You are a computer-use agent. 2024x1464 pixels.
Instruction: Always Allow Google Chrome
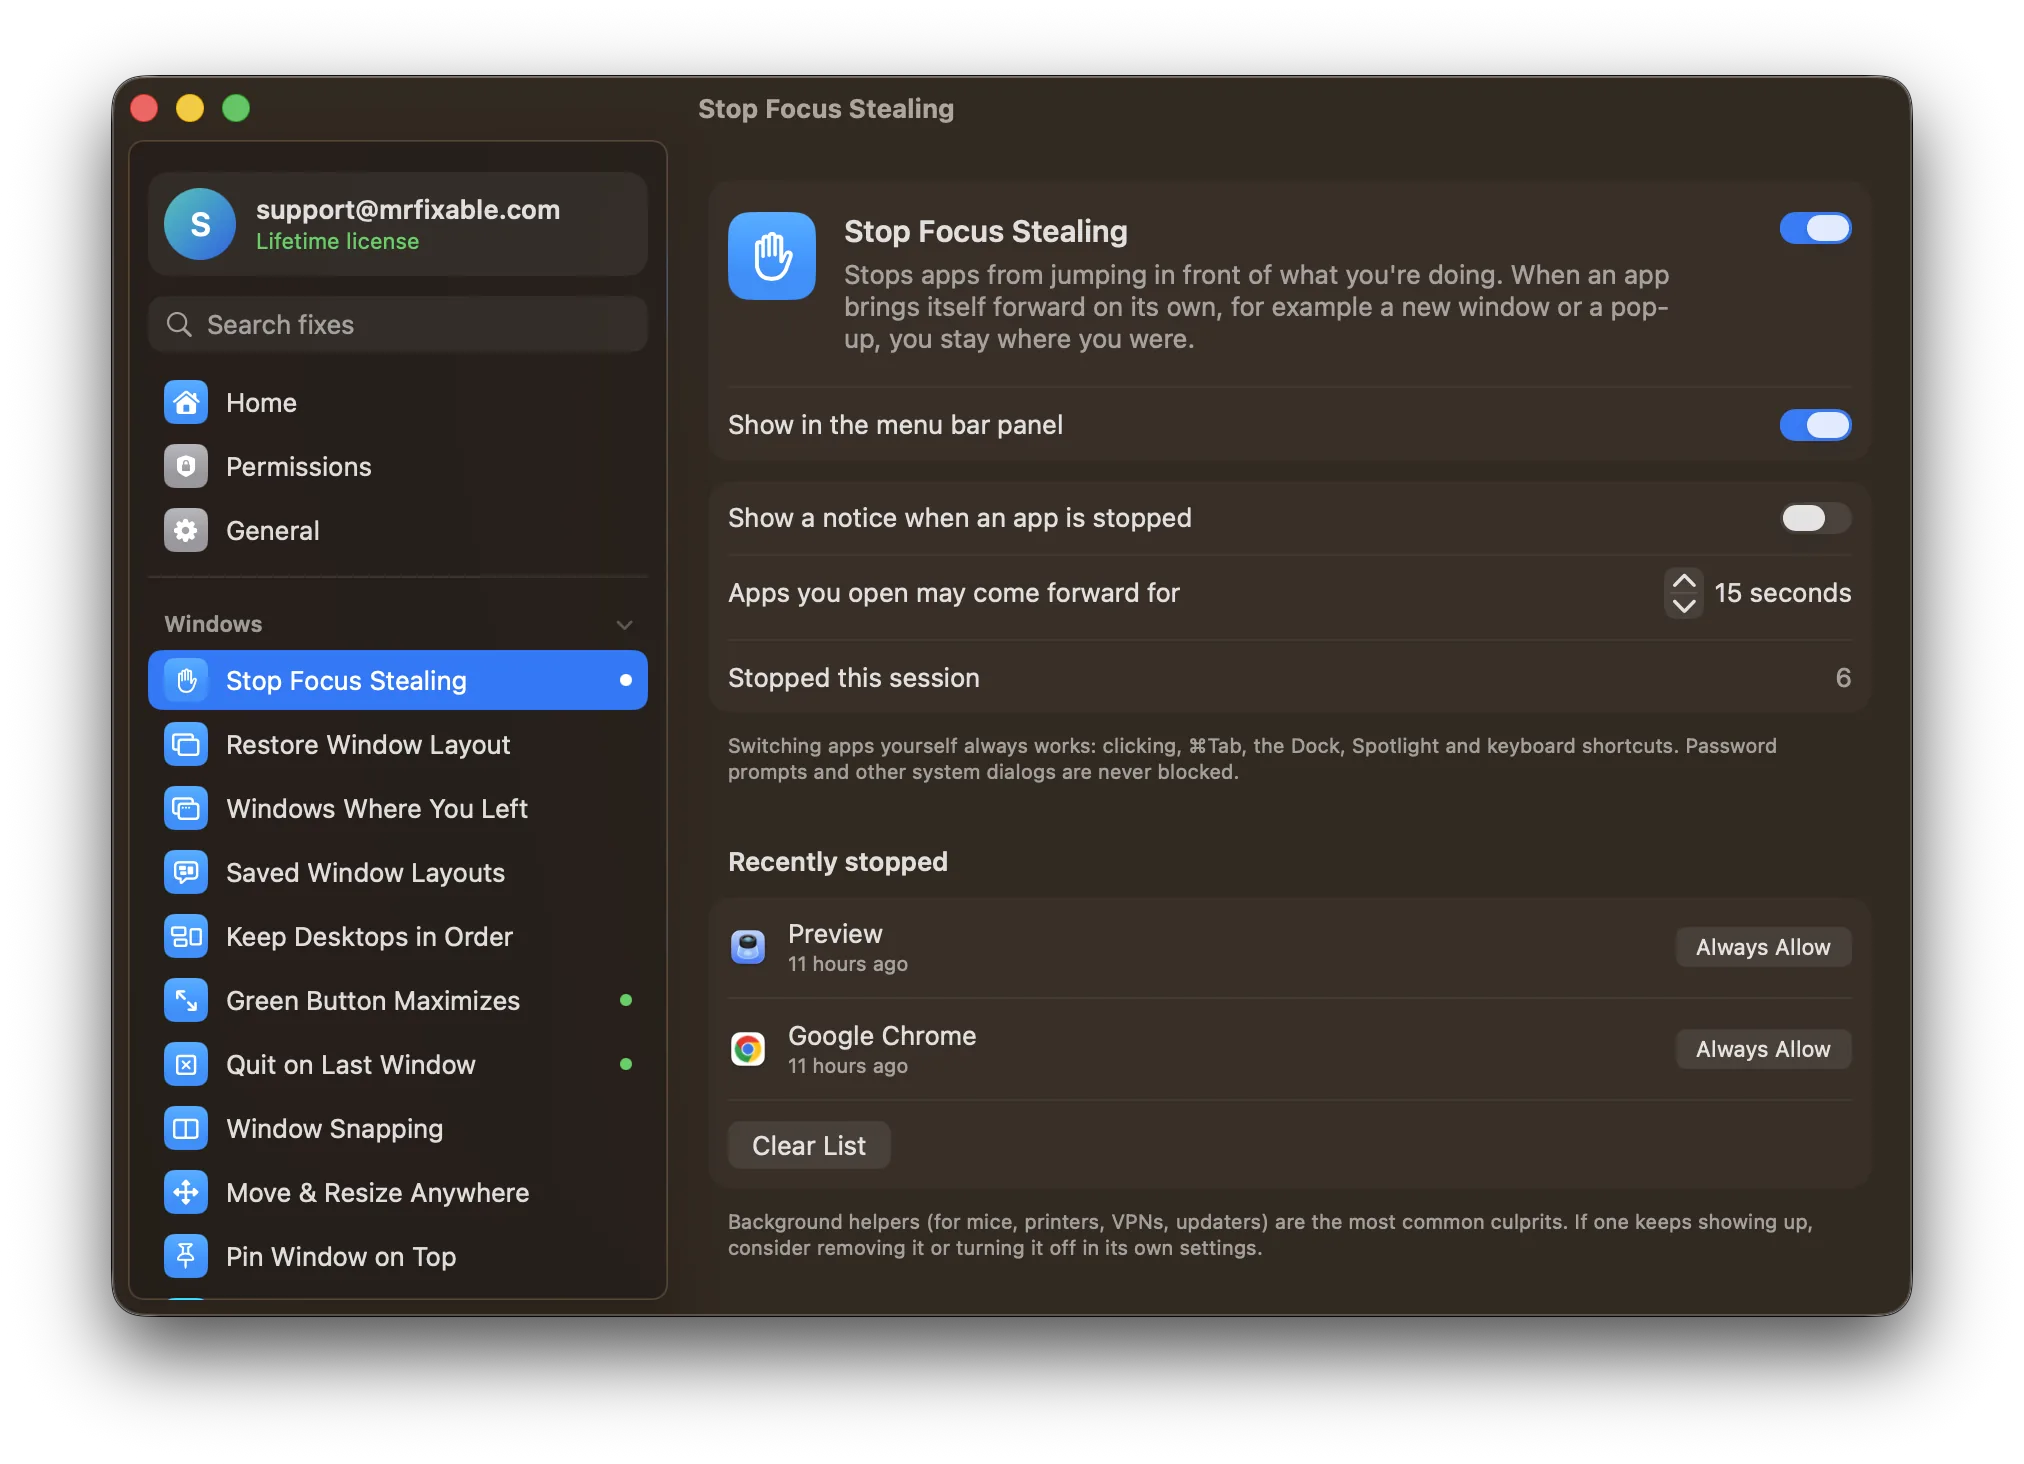pyautogui.click(x=1763, y=1049)
